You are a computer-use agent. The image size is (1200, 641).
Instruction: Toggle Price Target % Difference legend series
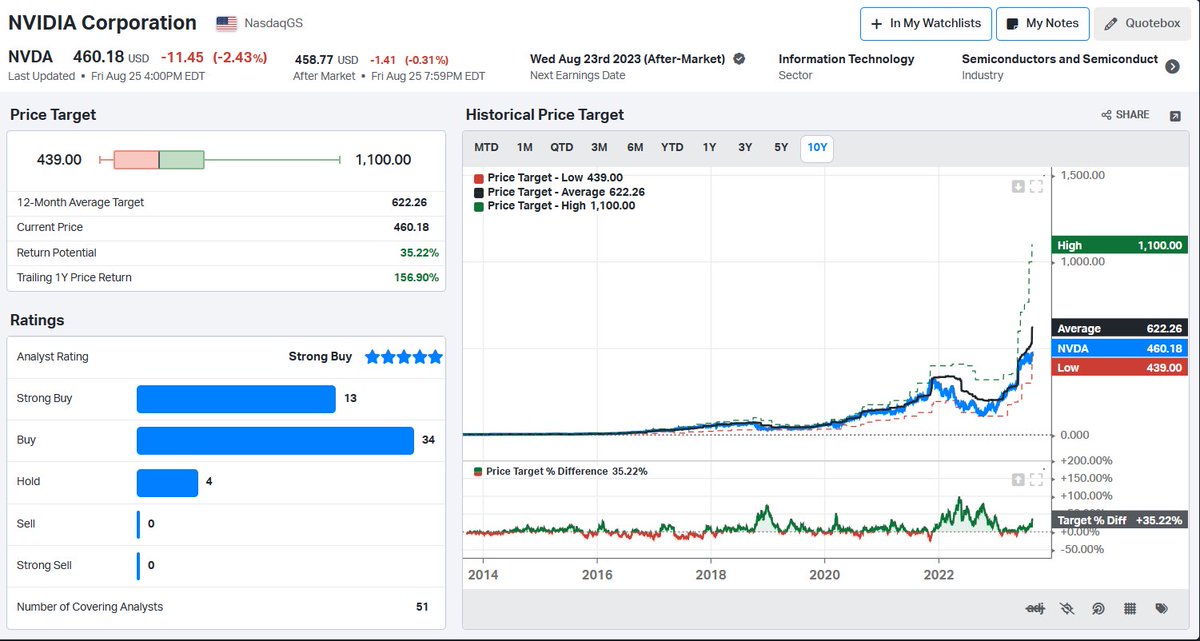pyautogui.click(x=560, y=471)
